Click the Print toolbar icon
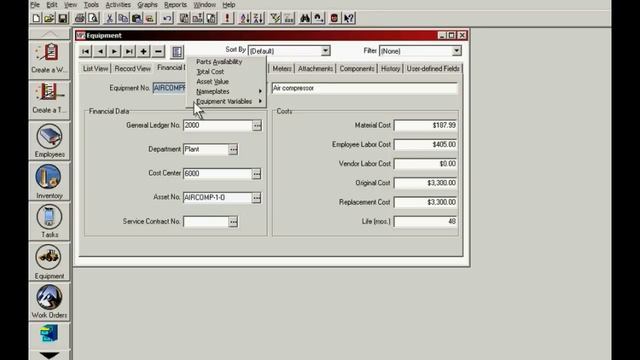 (80, 18)
